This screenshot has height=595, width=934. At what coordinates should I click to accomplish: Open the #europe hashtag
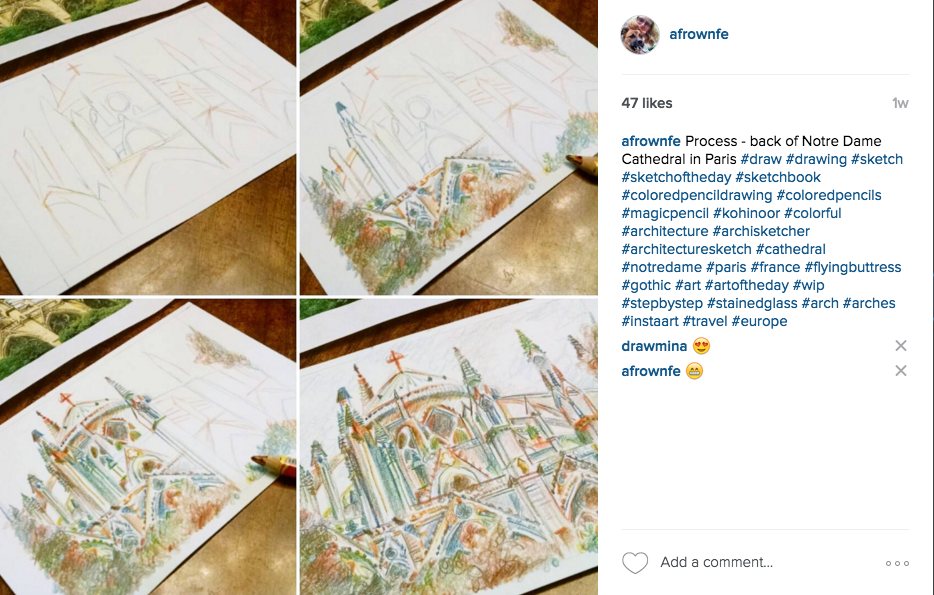tap(759, 322)
